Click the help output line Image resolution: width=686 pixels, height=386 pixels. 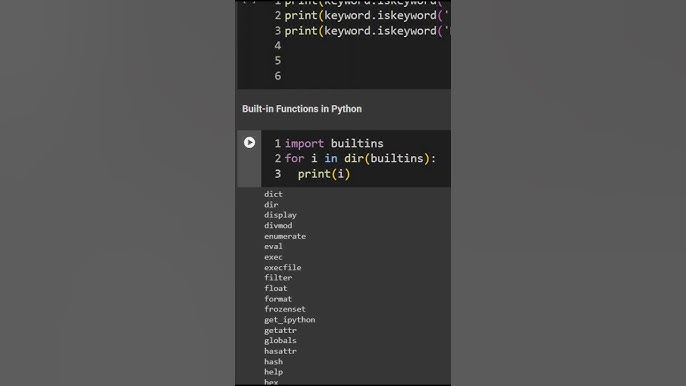(273, 372)
